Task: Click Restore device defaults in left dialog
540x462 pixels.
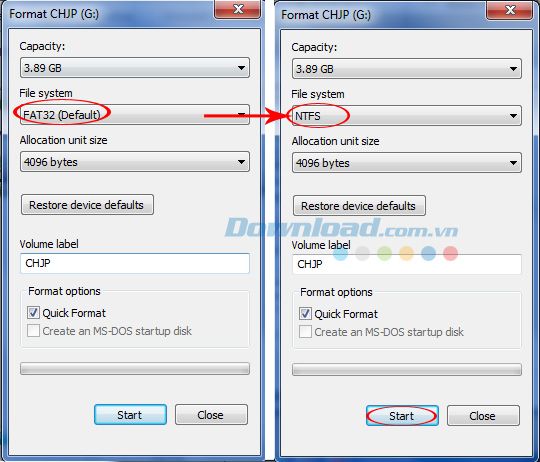Action: point(87,205)
